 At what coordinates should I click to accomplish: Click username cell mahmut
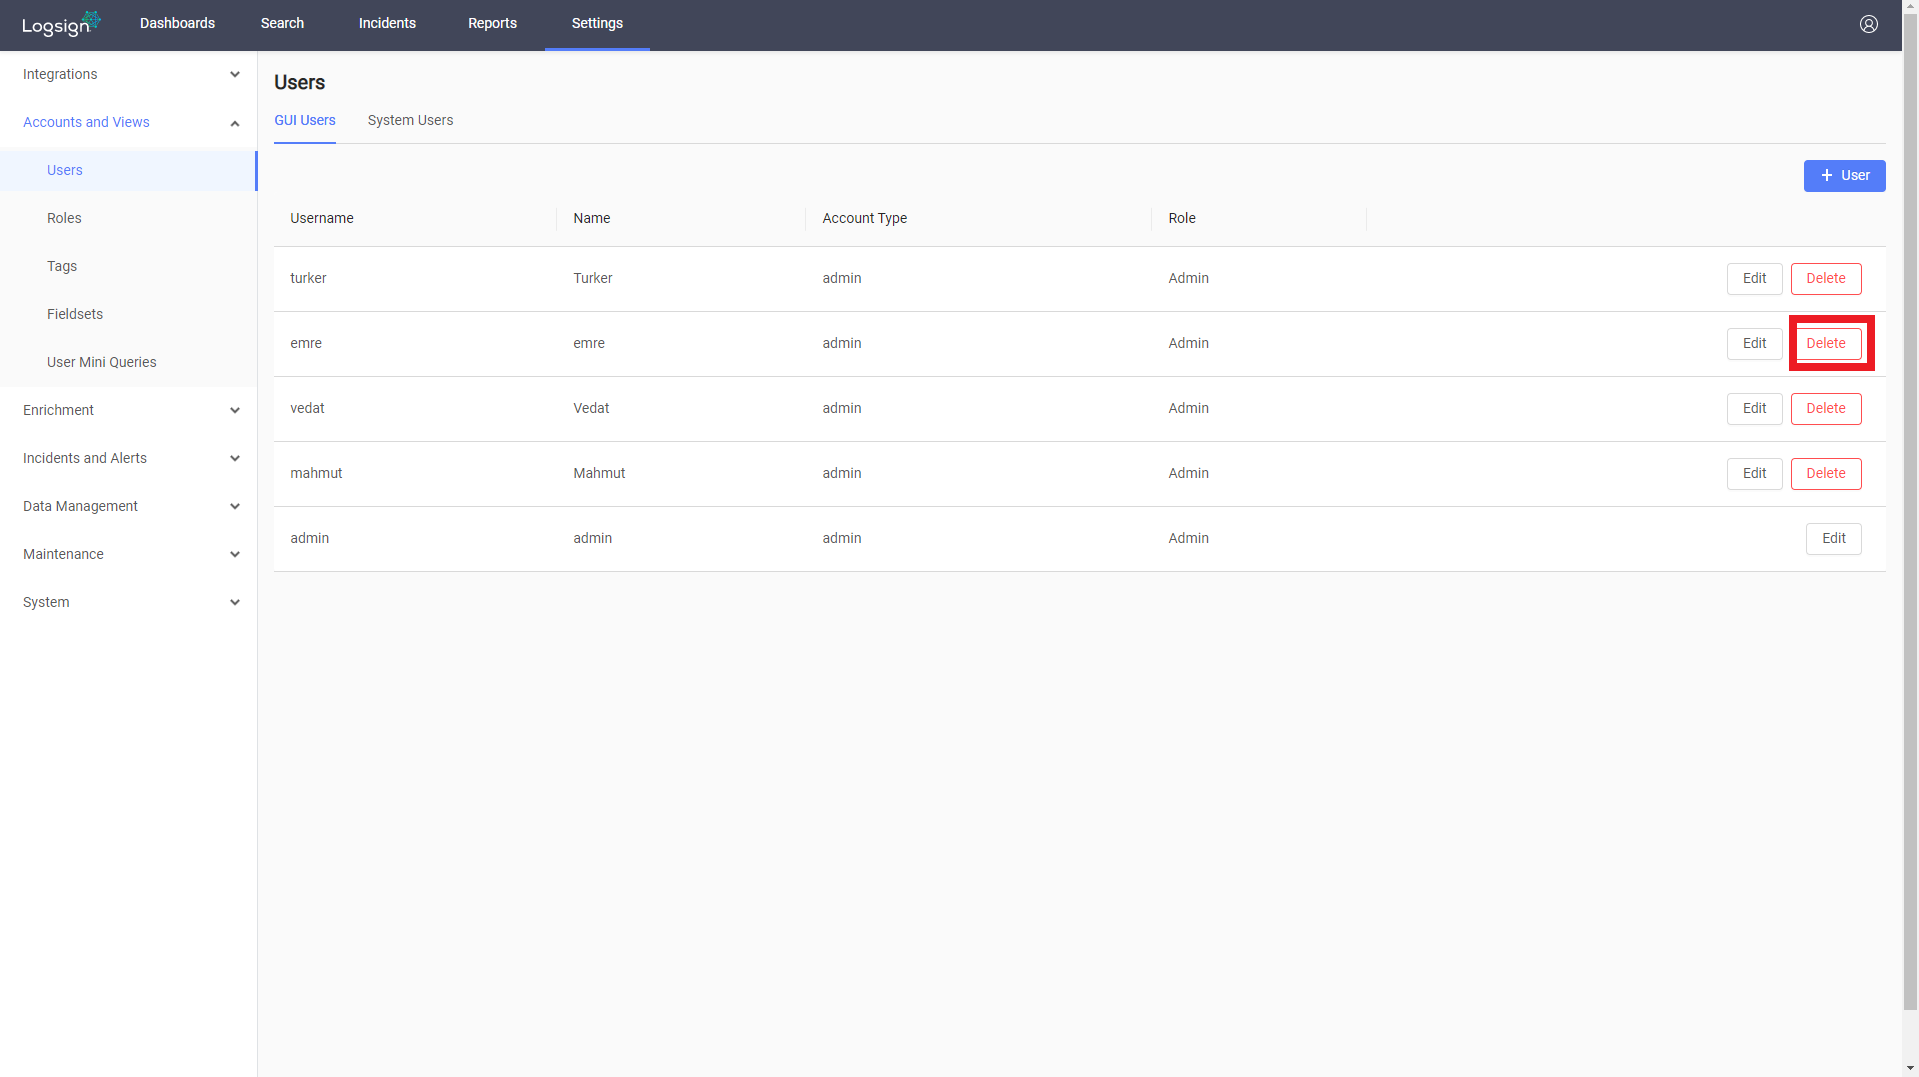point(316,473)
